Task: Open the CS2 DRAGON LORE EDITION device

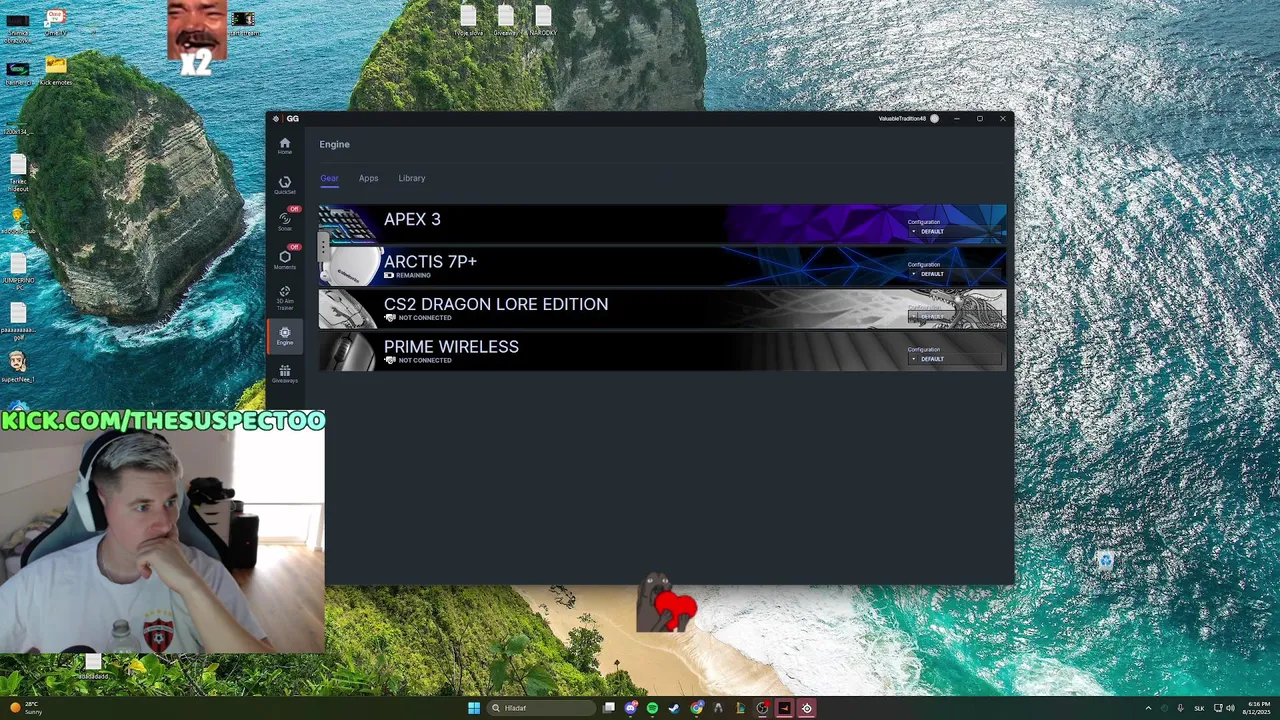Action: coord(662,309)
